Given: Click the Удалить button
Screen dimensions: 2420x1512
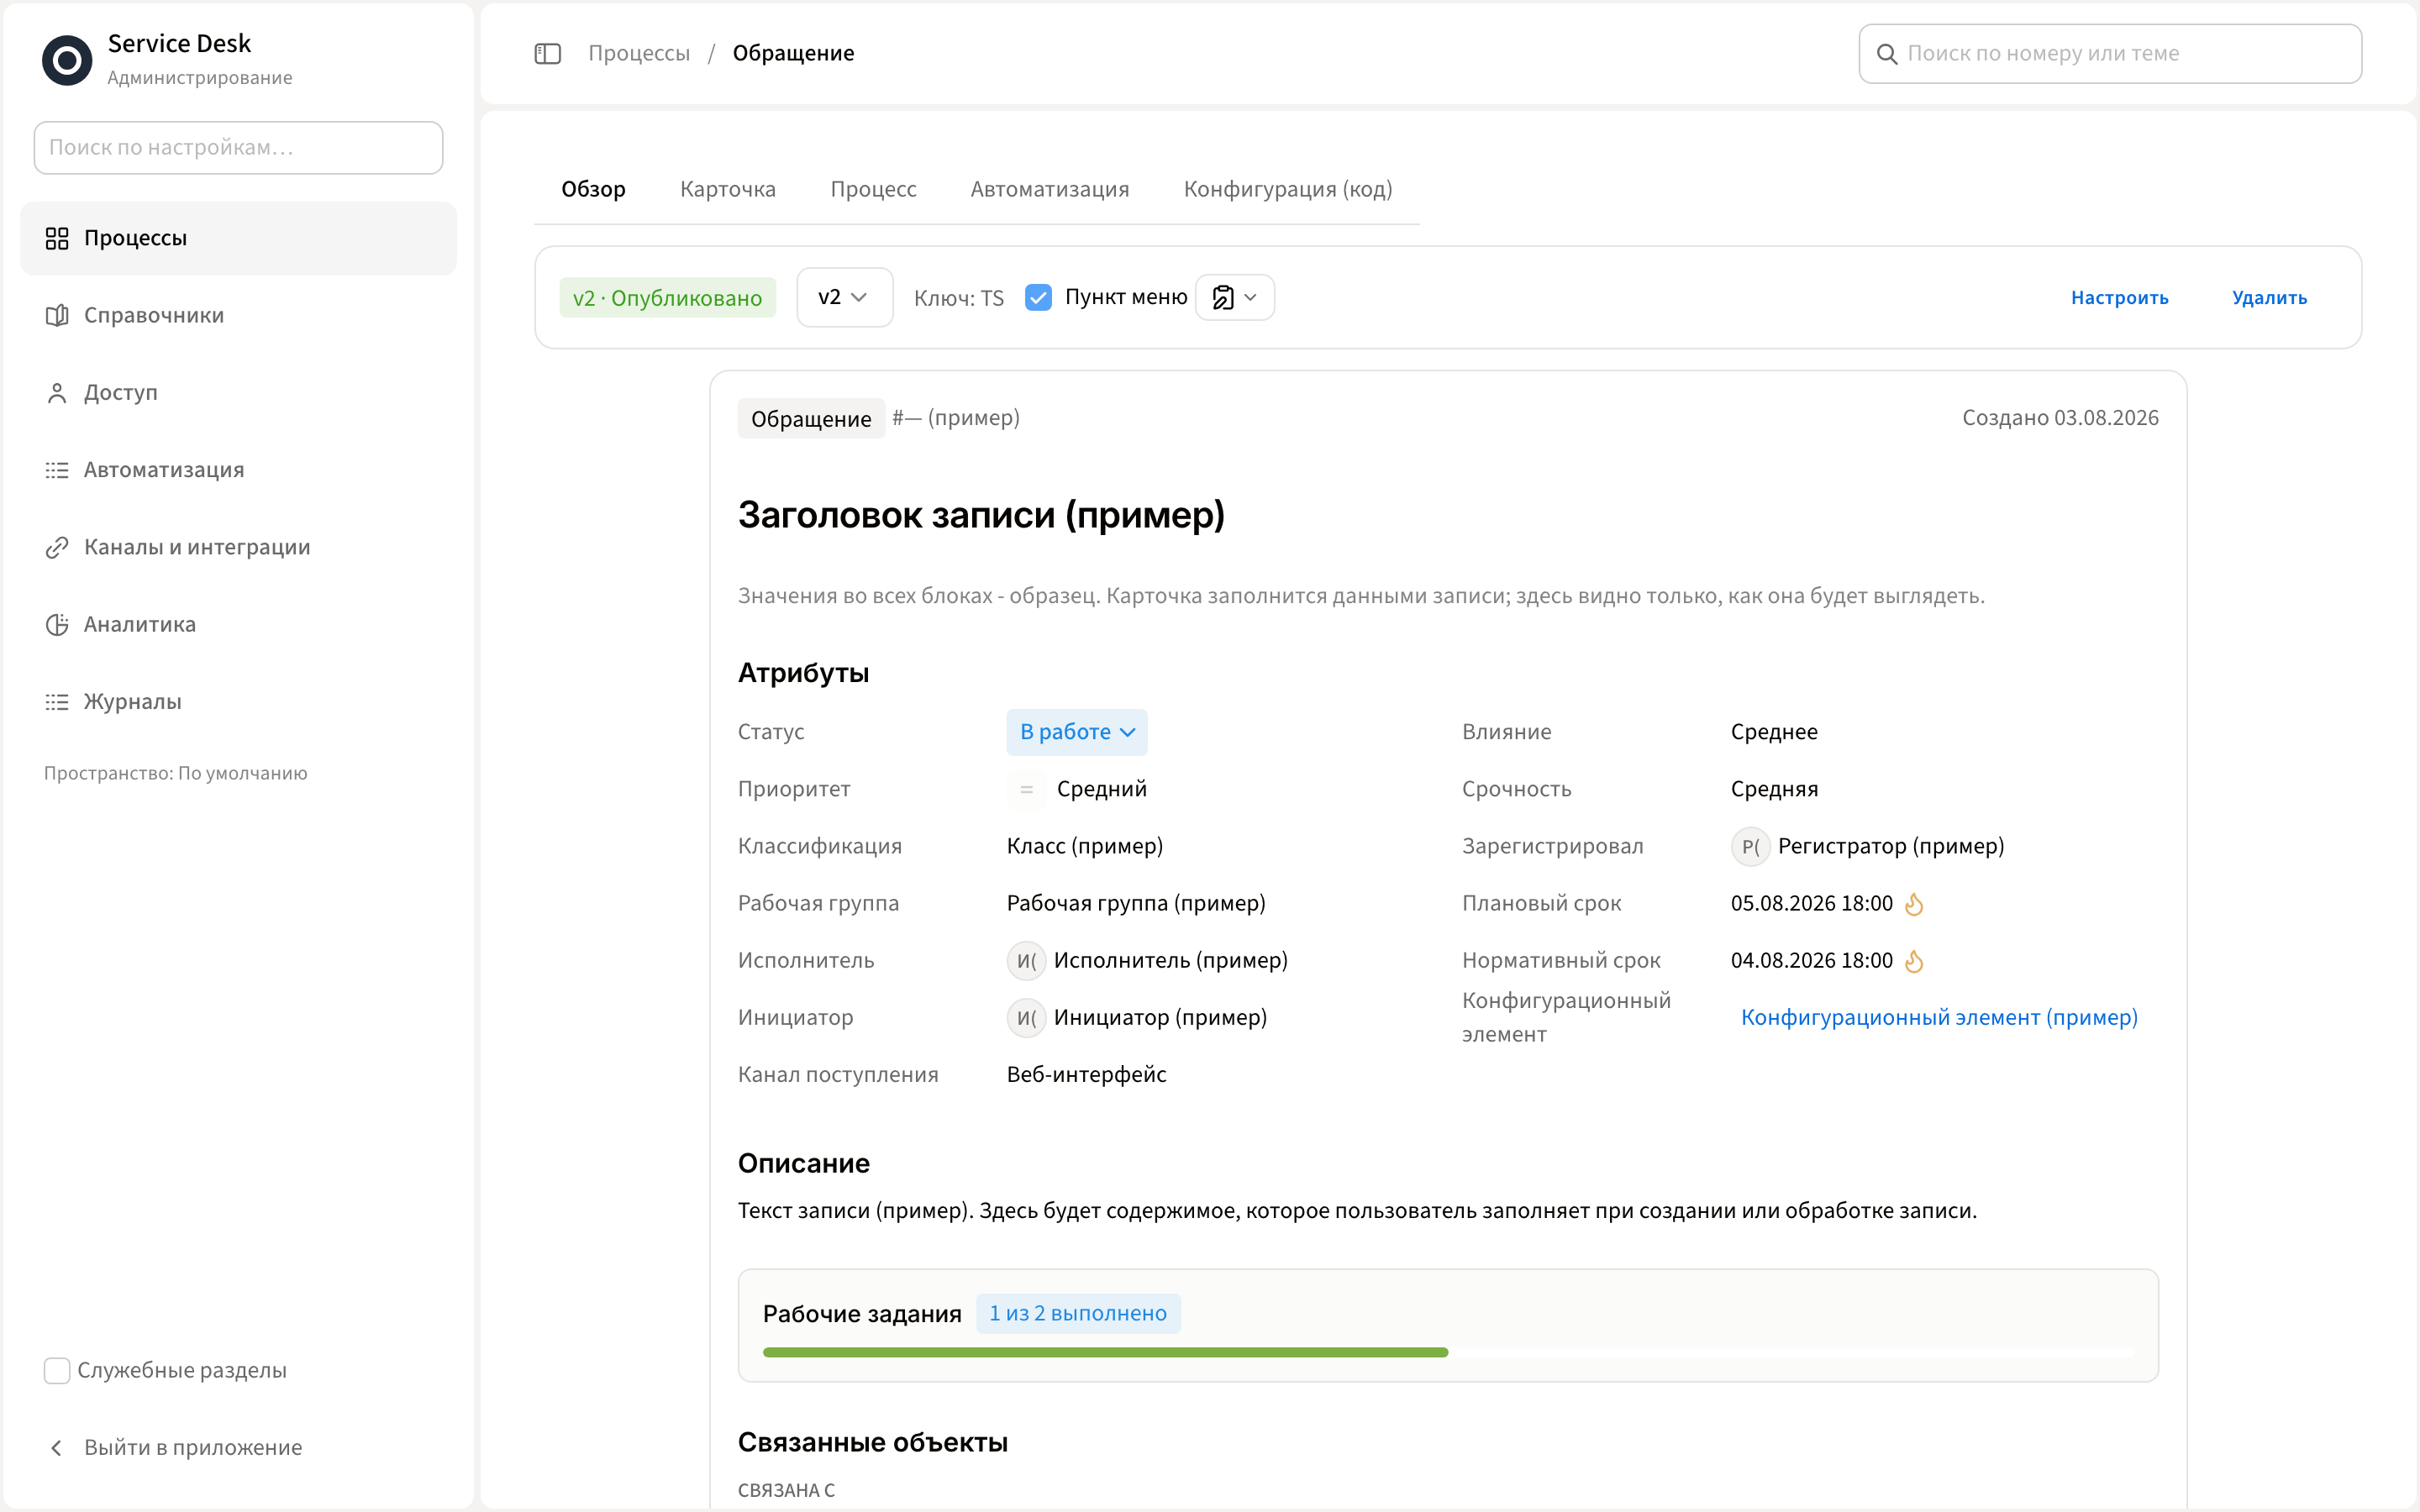Looking at the screenshot, I should click(x=2269, y=297).
